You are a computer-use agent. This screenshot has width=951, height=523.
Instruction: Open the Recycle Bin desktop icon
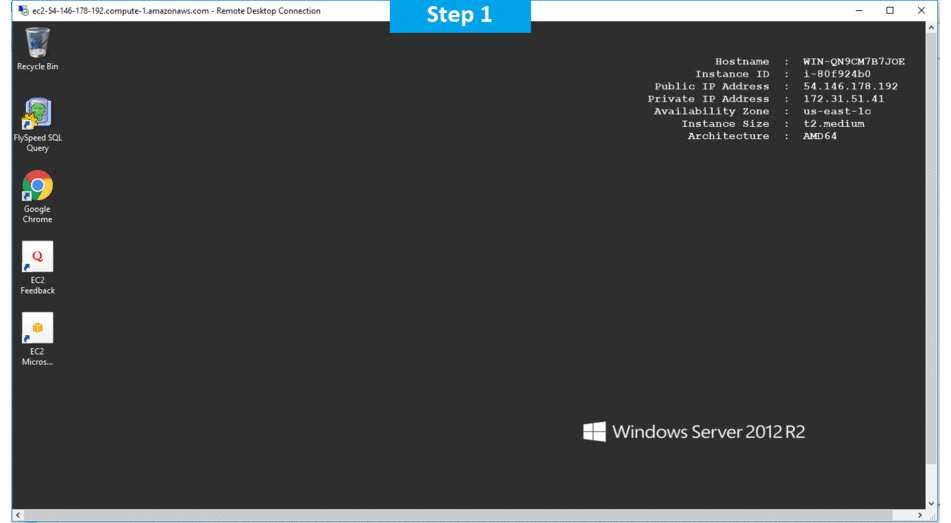(x=37, y=44)
